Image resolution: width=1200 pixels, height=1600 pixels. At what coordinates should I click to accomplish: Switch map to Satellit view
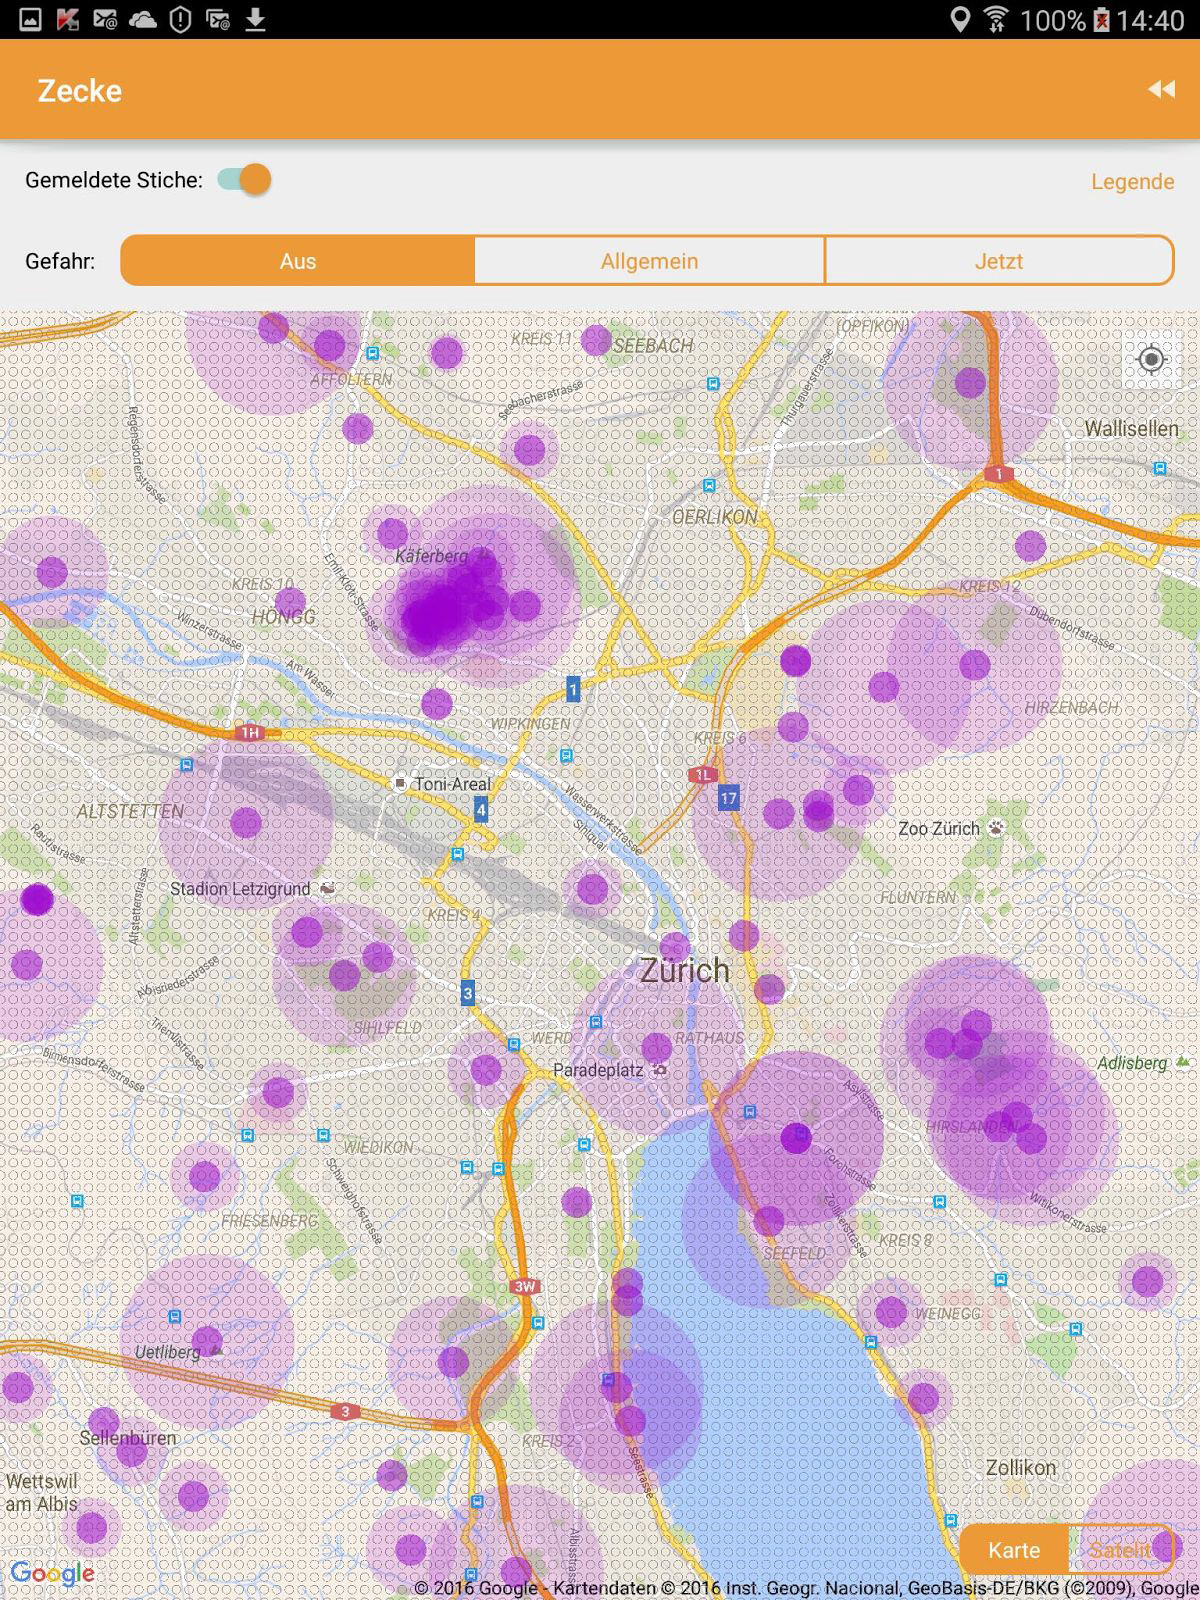click(x=1120, y=1550)
